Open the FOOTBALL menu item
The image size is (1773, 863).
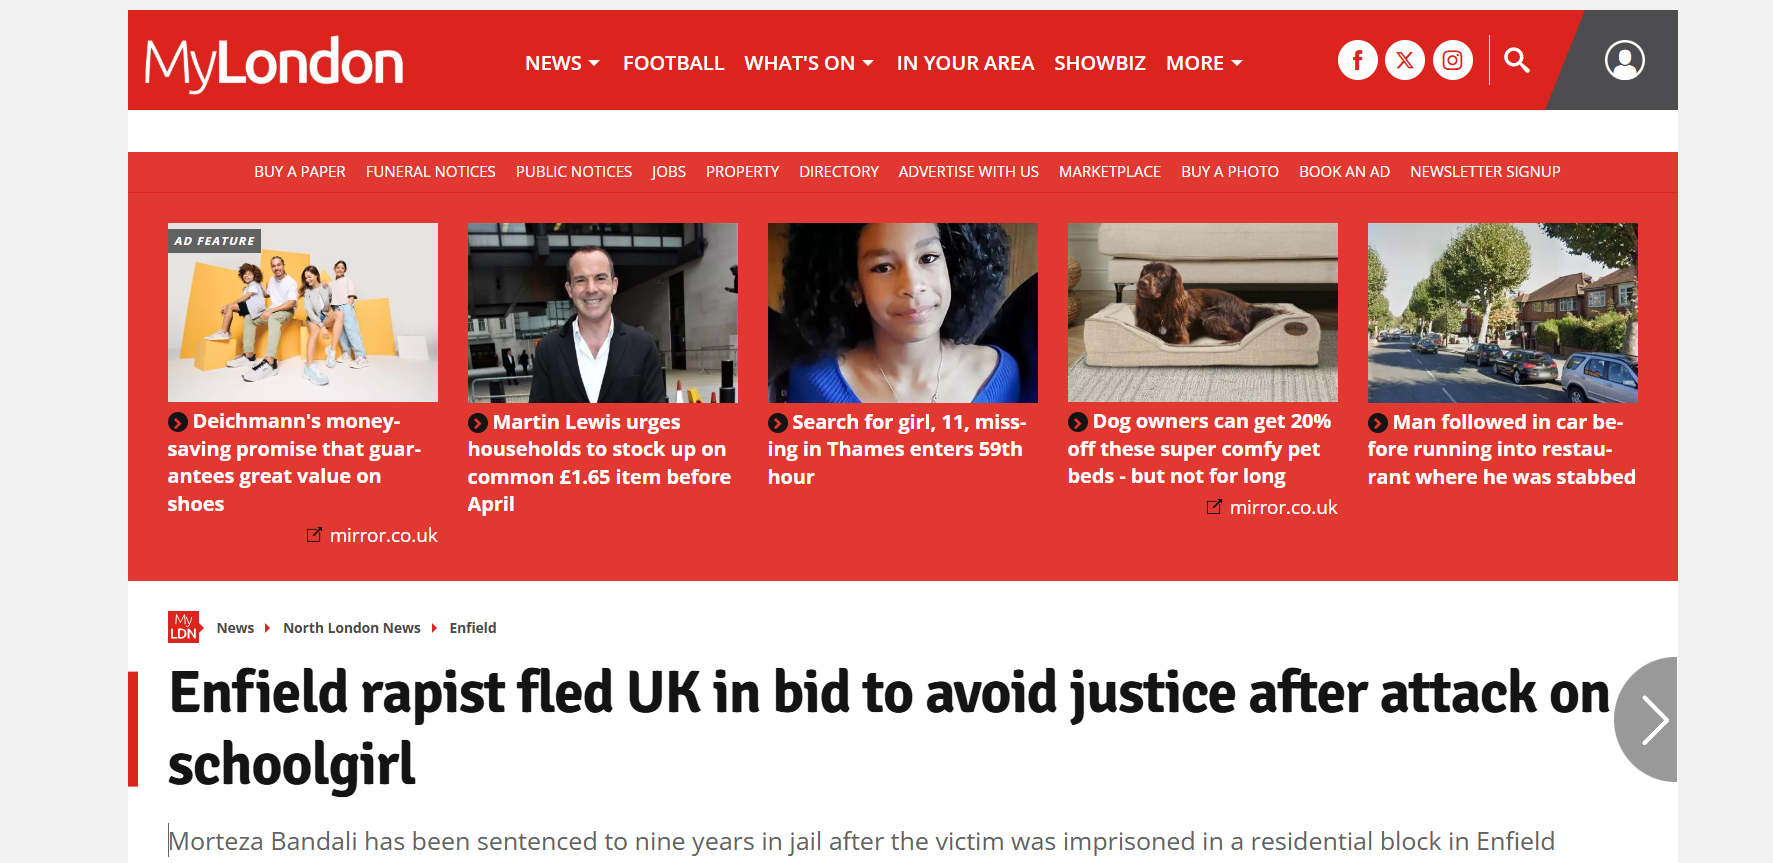click(673, 63)
